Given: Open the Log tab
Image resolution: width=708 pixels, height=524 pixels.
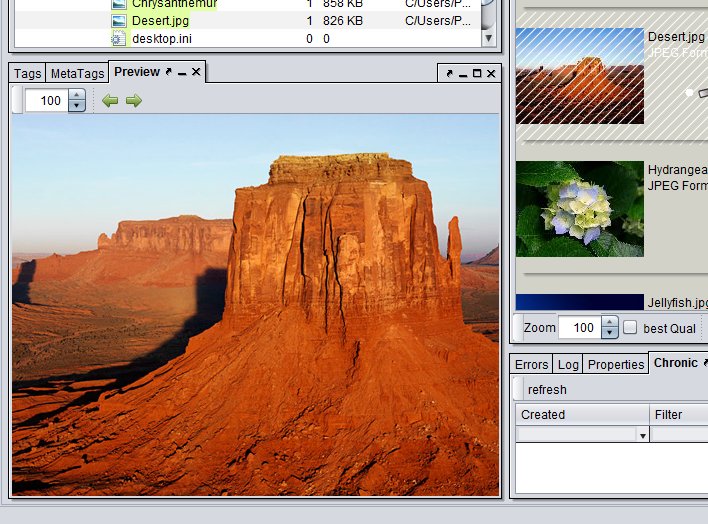Looking at the screenshot, I should [568, 365].
